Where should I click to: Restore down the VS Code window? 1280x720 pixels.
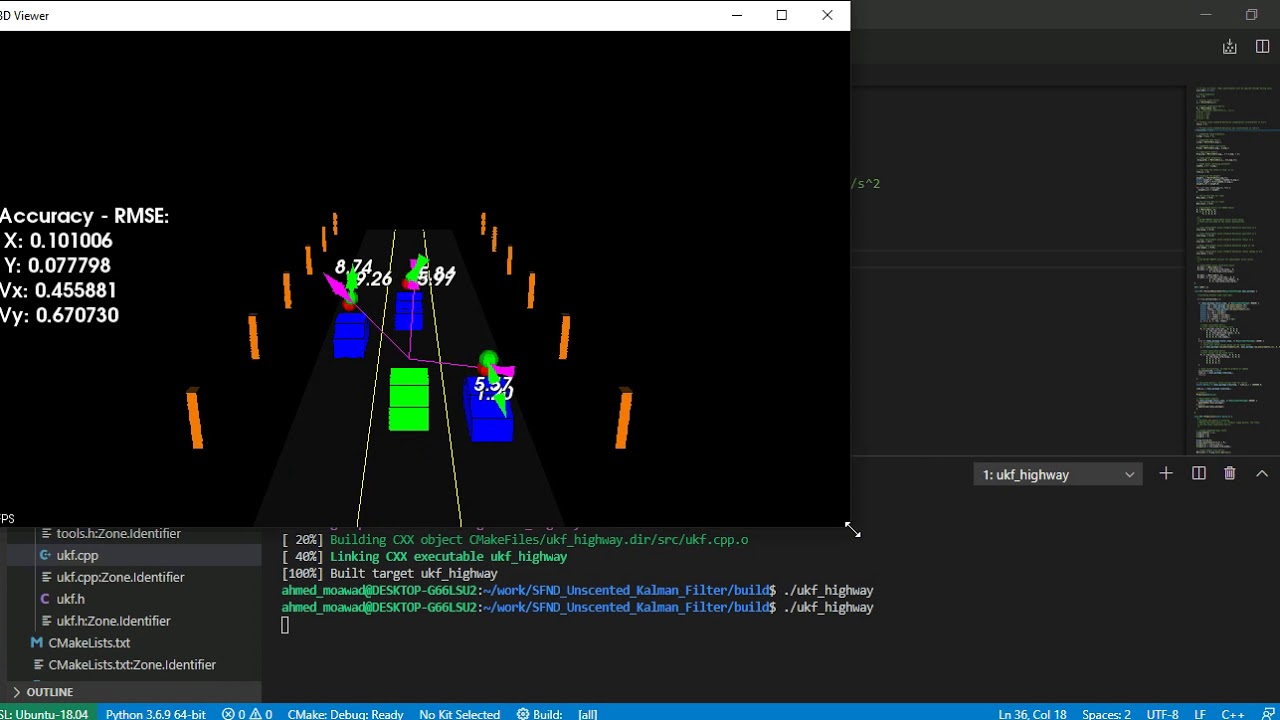point(1252,15)
